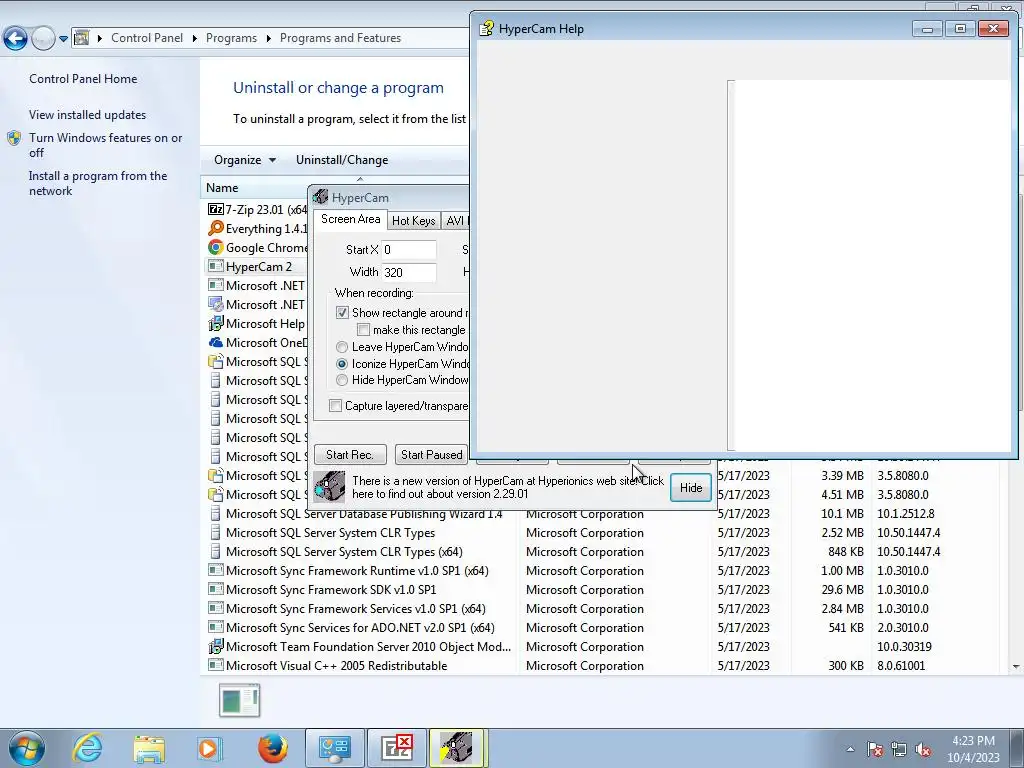Click the selected program details thumbnail
The height and width of the screenshot is (768, 1024).
point(239,700)
